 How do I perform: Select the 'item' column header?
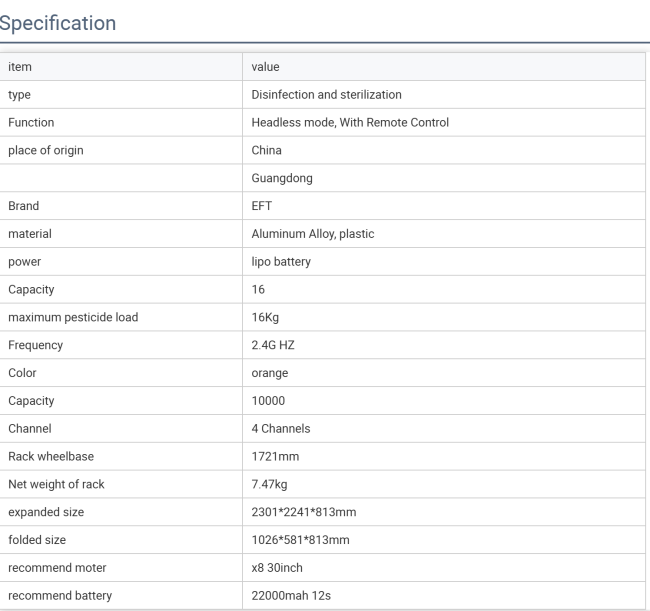pos(20,67)
